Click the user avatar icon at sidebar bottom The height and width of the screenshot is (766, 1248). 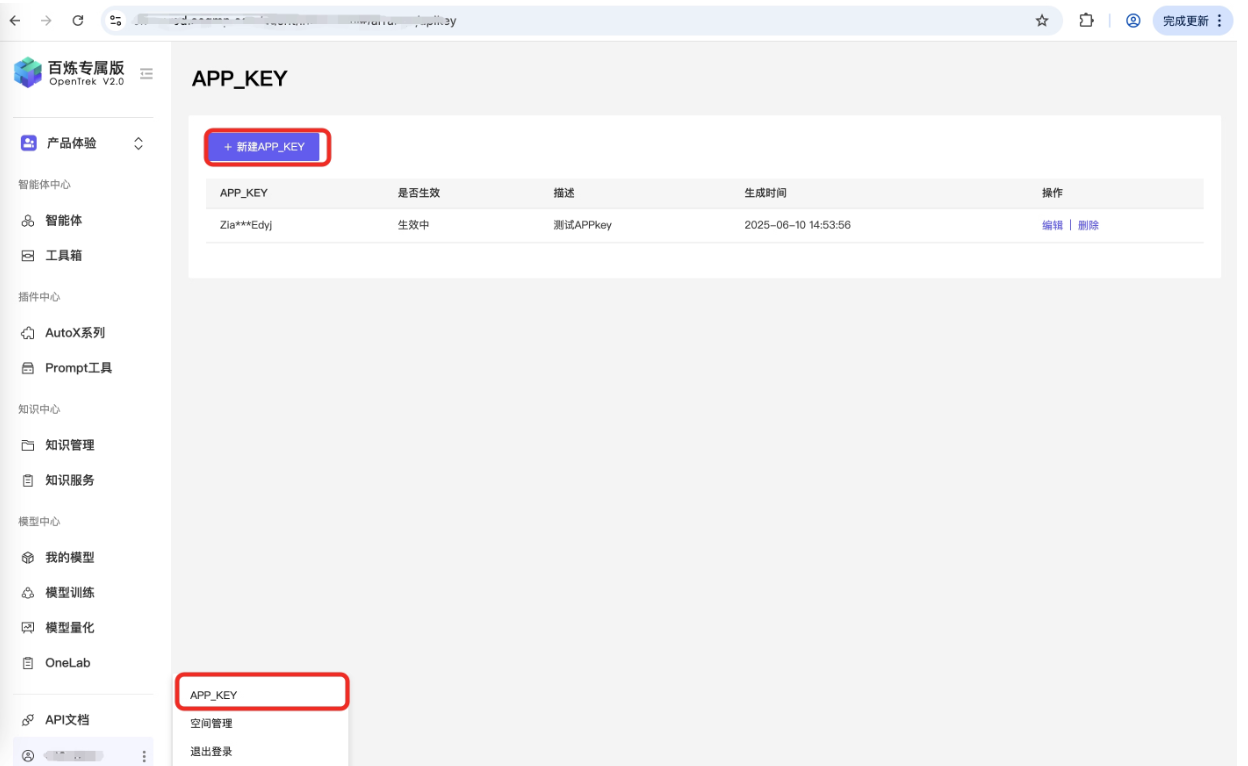(28, 756)
